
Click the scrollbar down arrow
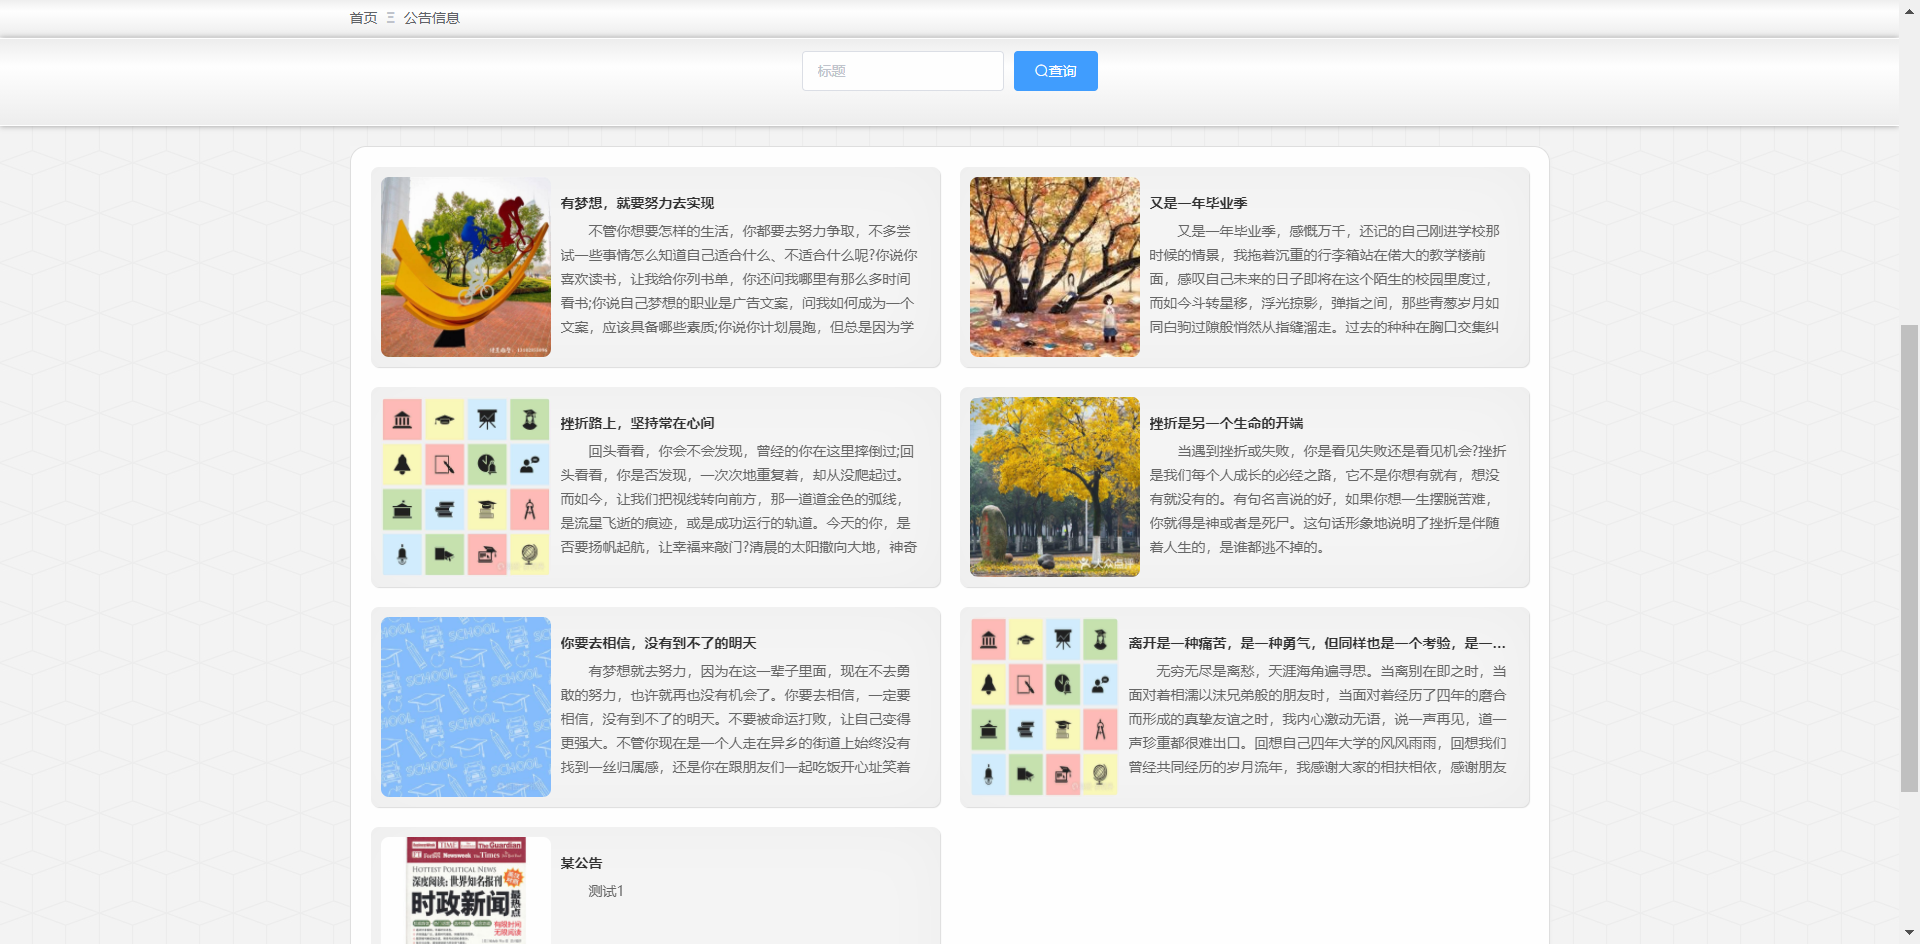tap(1909, 933)
